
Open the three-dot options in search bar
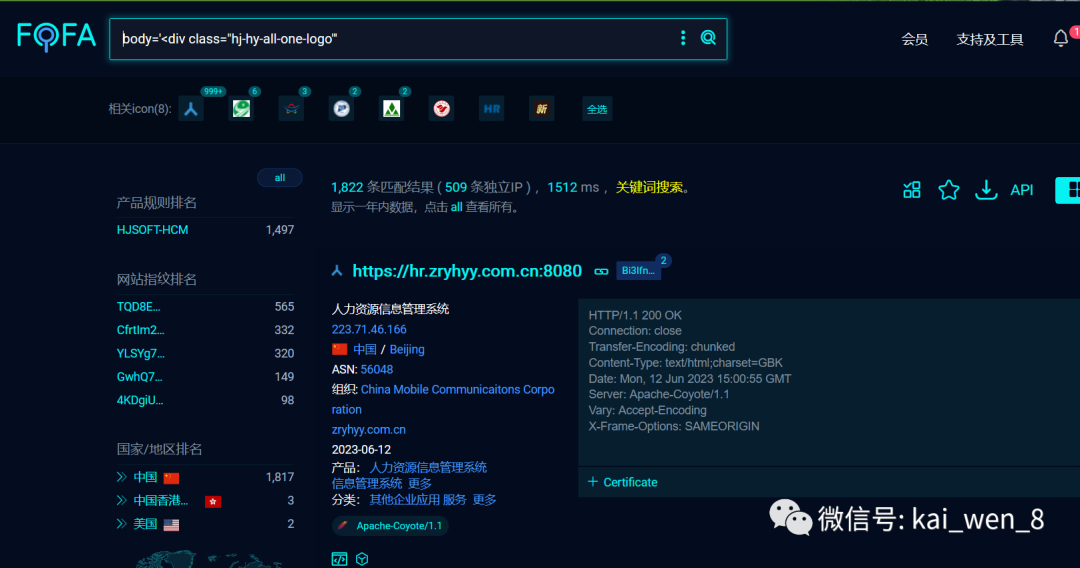pos(683,38)
